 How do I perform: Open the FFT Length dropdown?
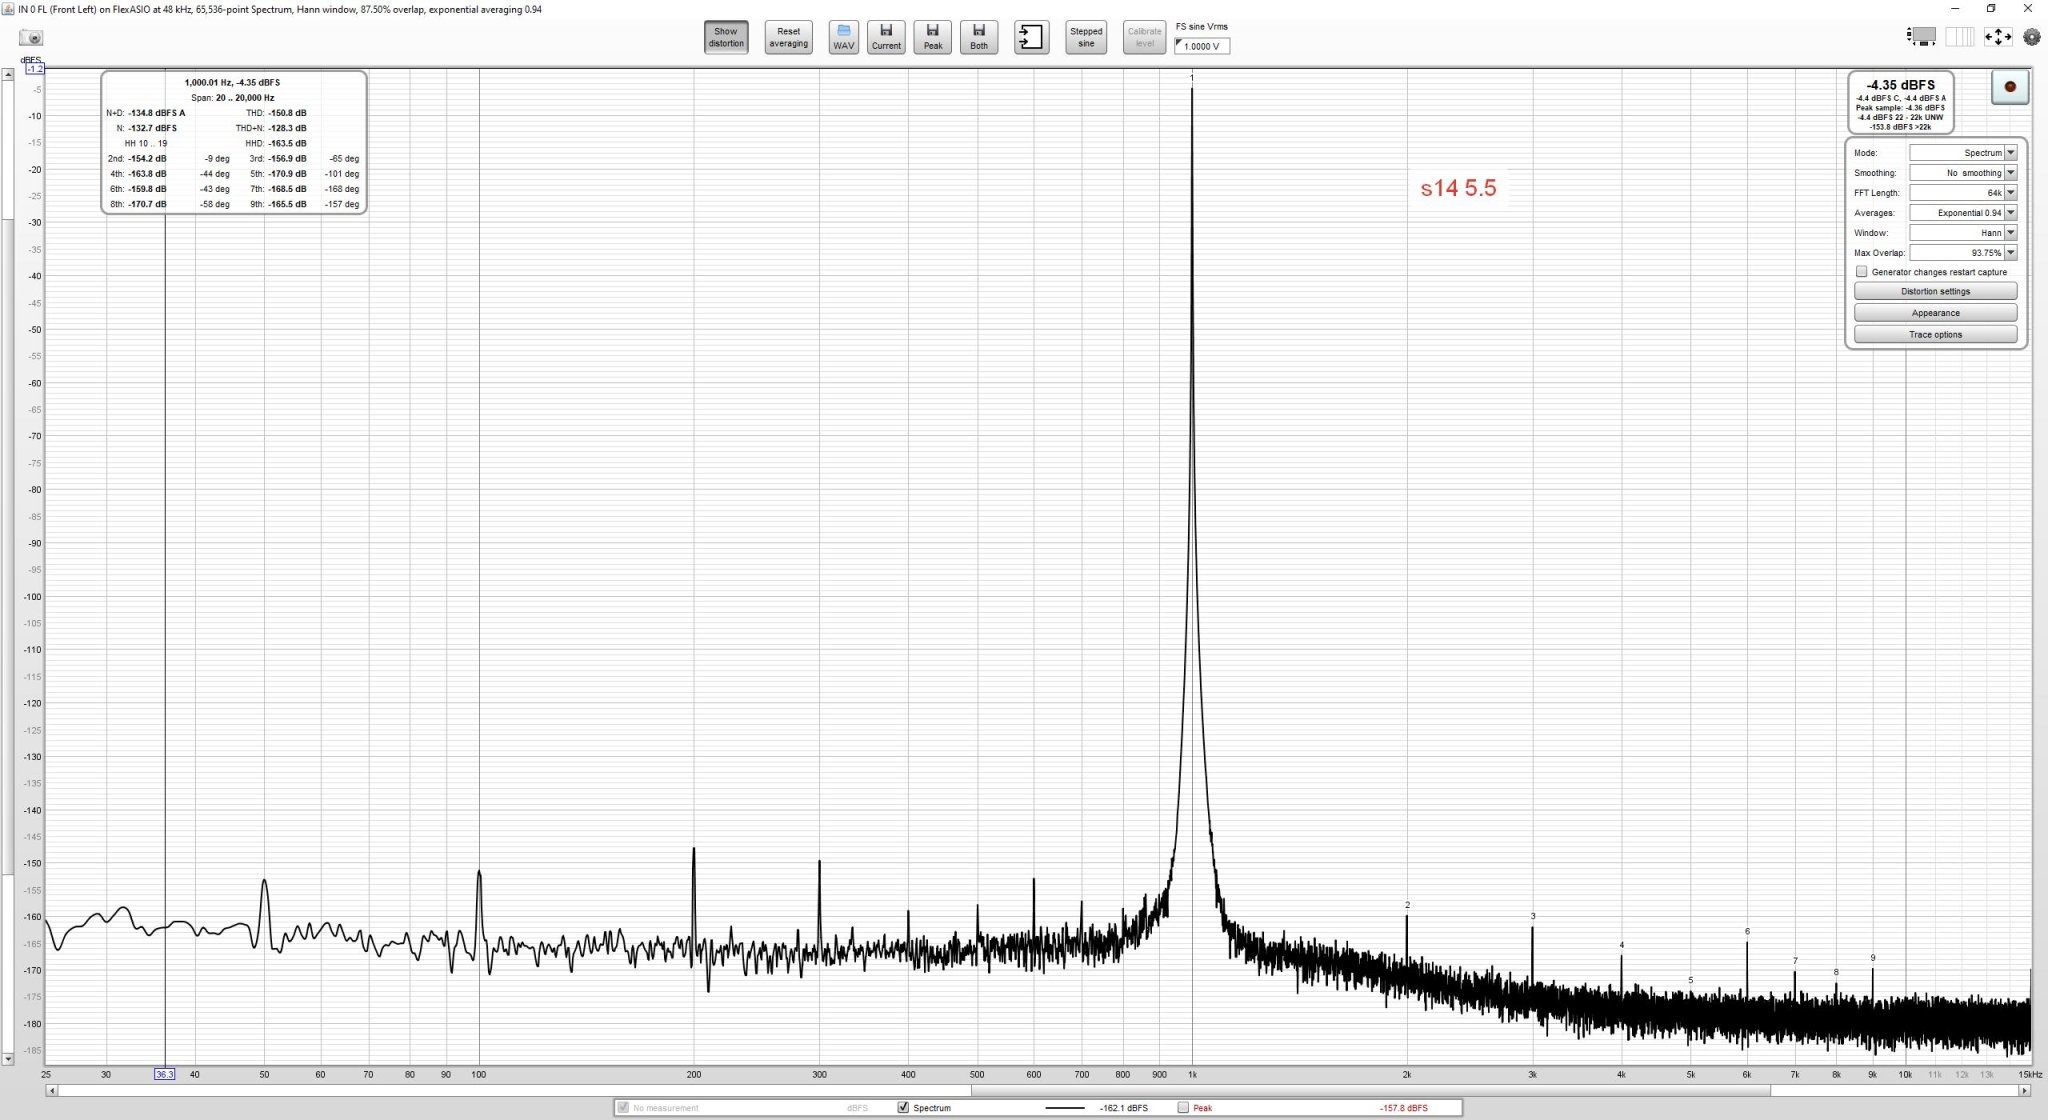click(1963, 193)
